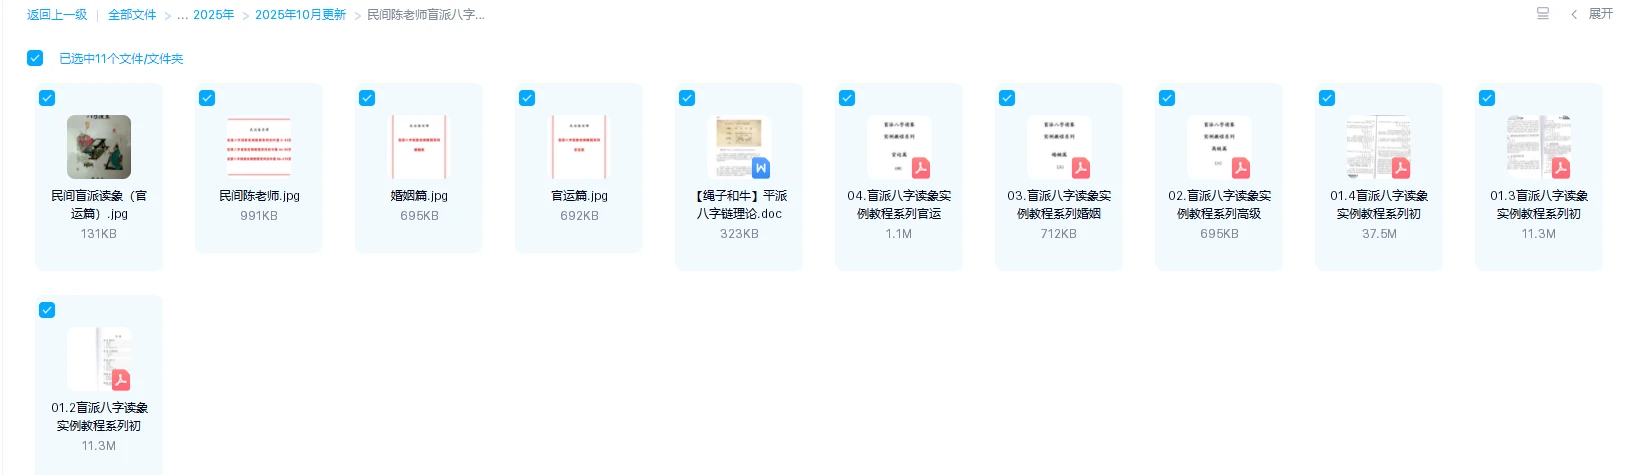Click file name 04.盲派八字读象实例教程系列官运
The image size is (1640, 475).
pyautogui.click(x=899, y=205)
